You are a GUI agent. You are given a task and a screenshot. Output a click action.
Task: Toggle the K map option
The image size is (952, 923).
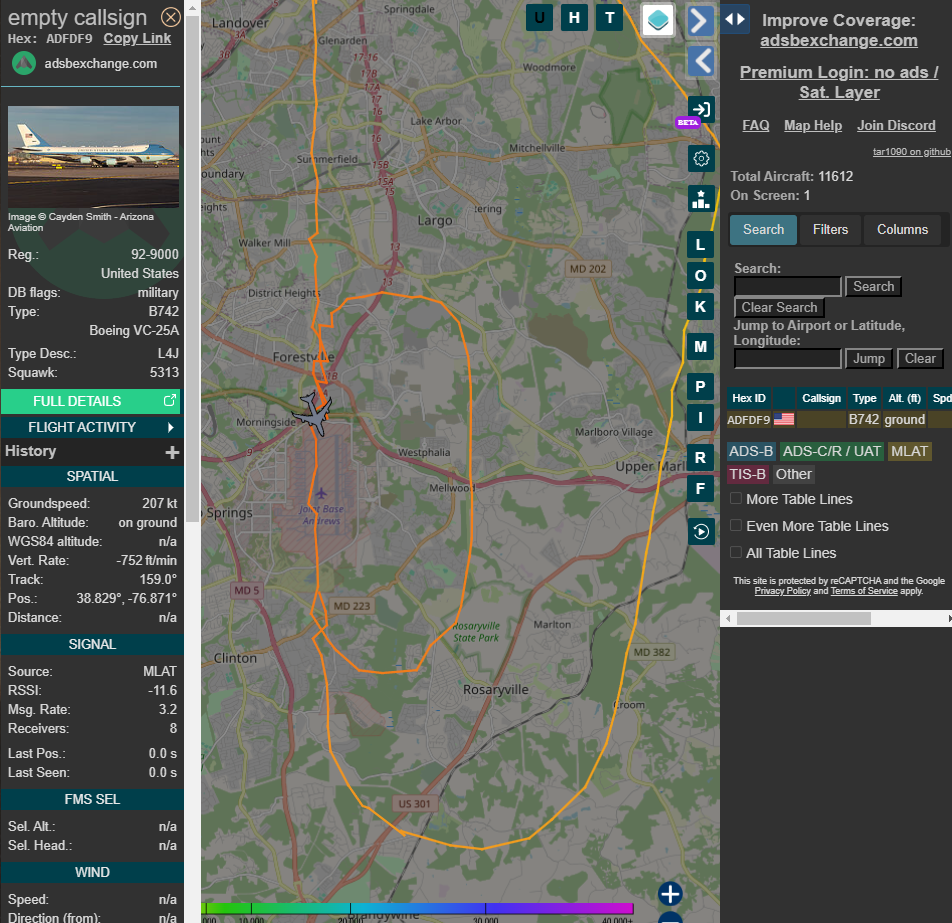pos(700,307)
